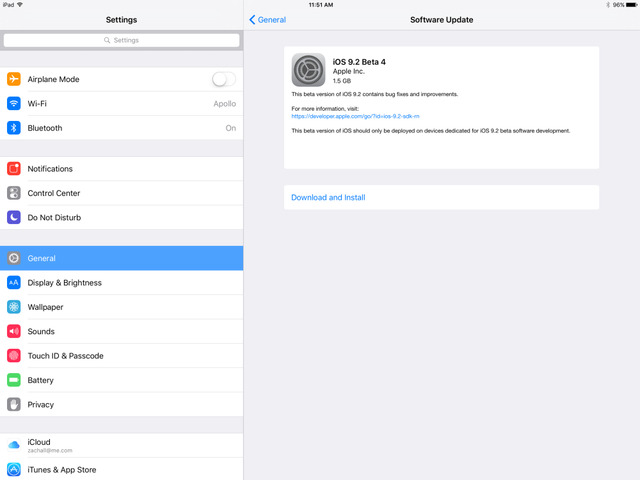The image size is (640, 480).
Task: Tap the Privacy hand icon
Action: (x=14, y=404)
